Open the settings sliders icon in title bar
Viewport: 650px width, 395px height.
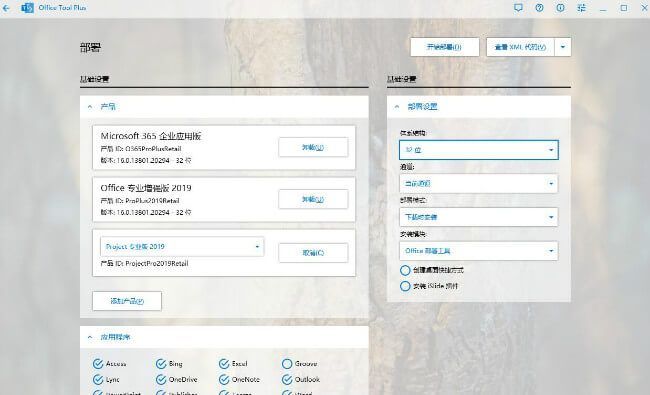[x=582, y=7]
